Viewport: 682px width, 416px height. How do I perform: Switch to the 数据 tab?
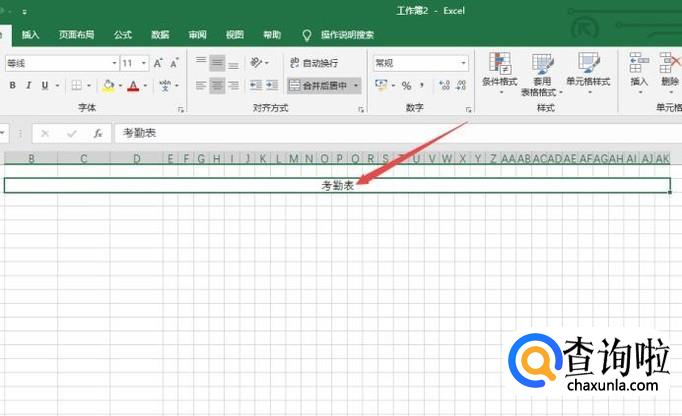(x=160, y=35)
